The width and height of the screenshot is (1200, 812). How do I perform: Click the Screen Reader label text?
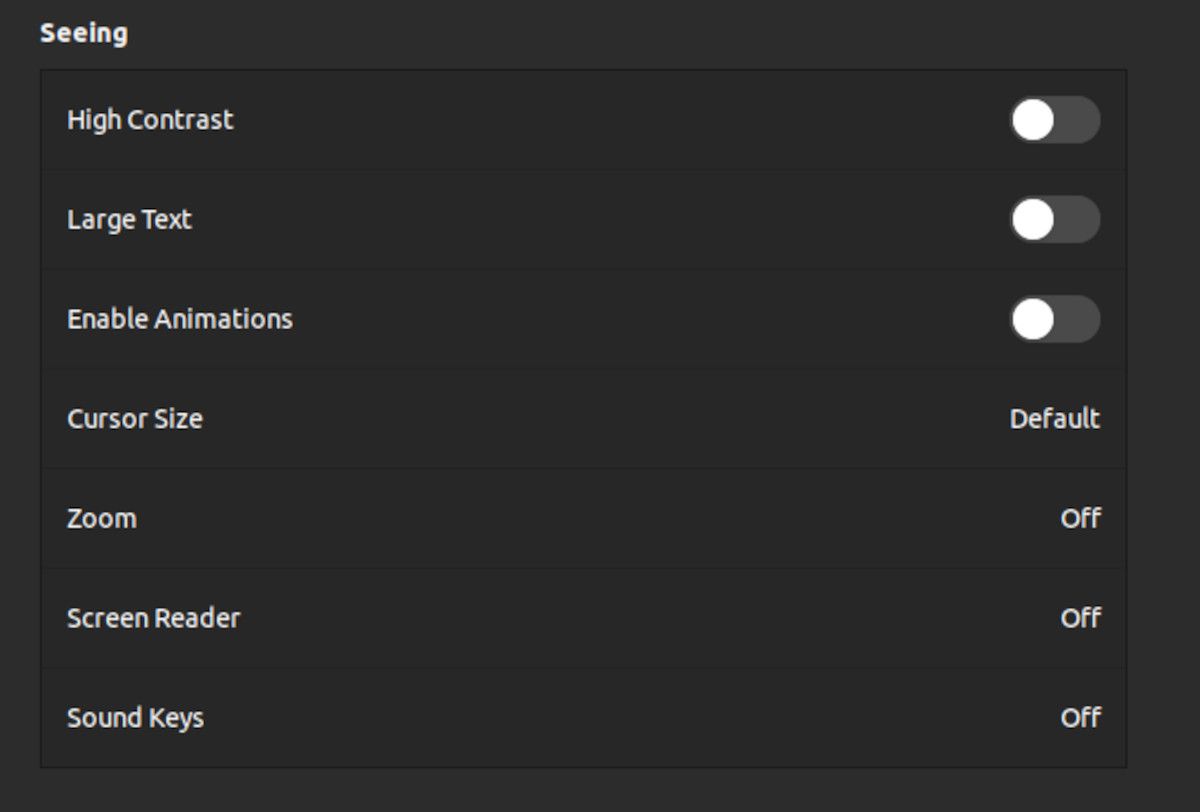click(x=154, y=618)
